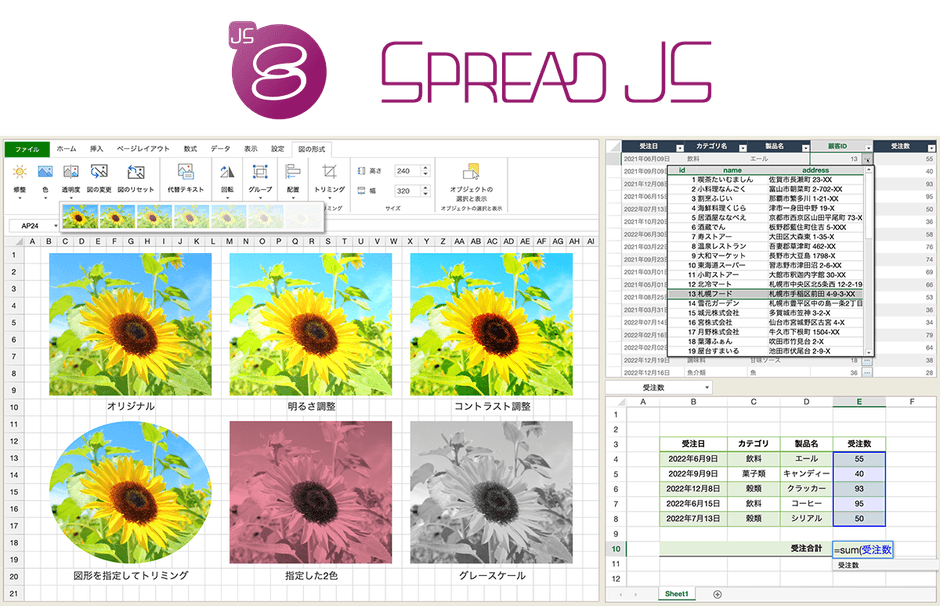This screenshot has height=606, width=940.
Task: Switch to the ホーム ribbon tab
Action: (x=66, y=148)
